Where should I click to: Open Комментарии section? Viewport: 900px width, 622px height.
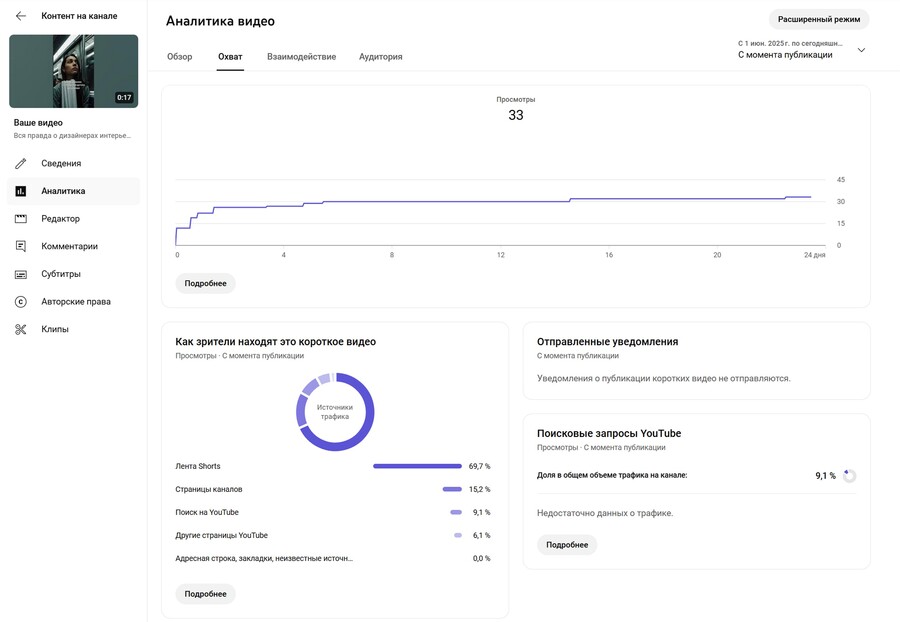coord(73,246)
